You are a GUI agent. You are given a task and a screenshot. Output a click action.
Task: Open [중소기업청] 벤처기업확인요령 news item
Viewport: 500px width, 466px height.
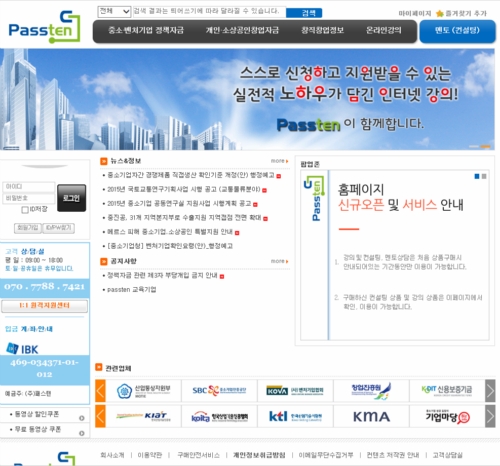[170, 246]
